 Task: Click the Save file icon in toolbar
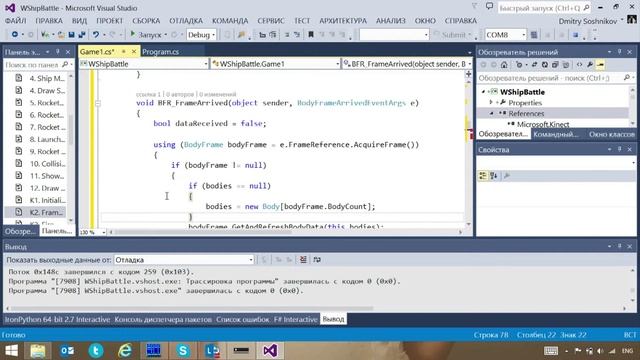(71, 35)
